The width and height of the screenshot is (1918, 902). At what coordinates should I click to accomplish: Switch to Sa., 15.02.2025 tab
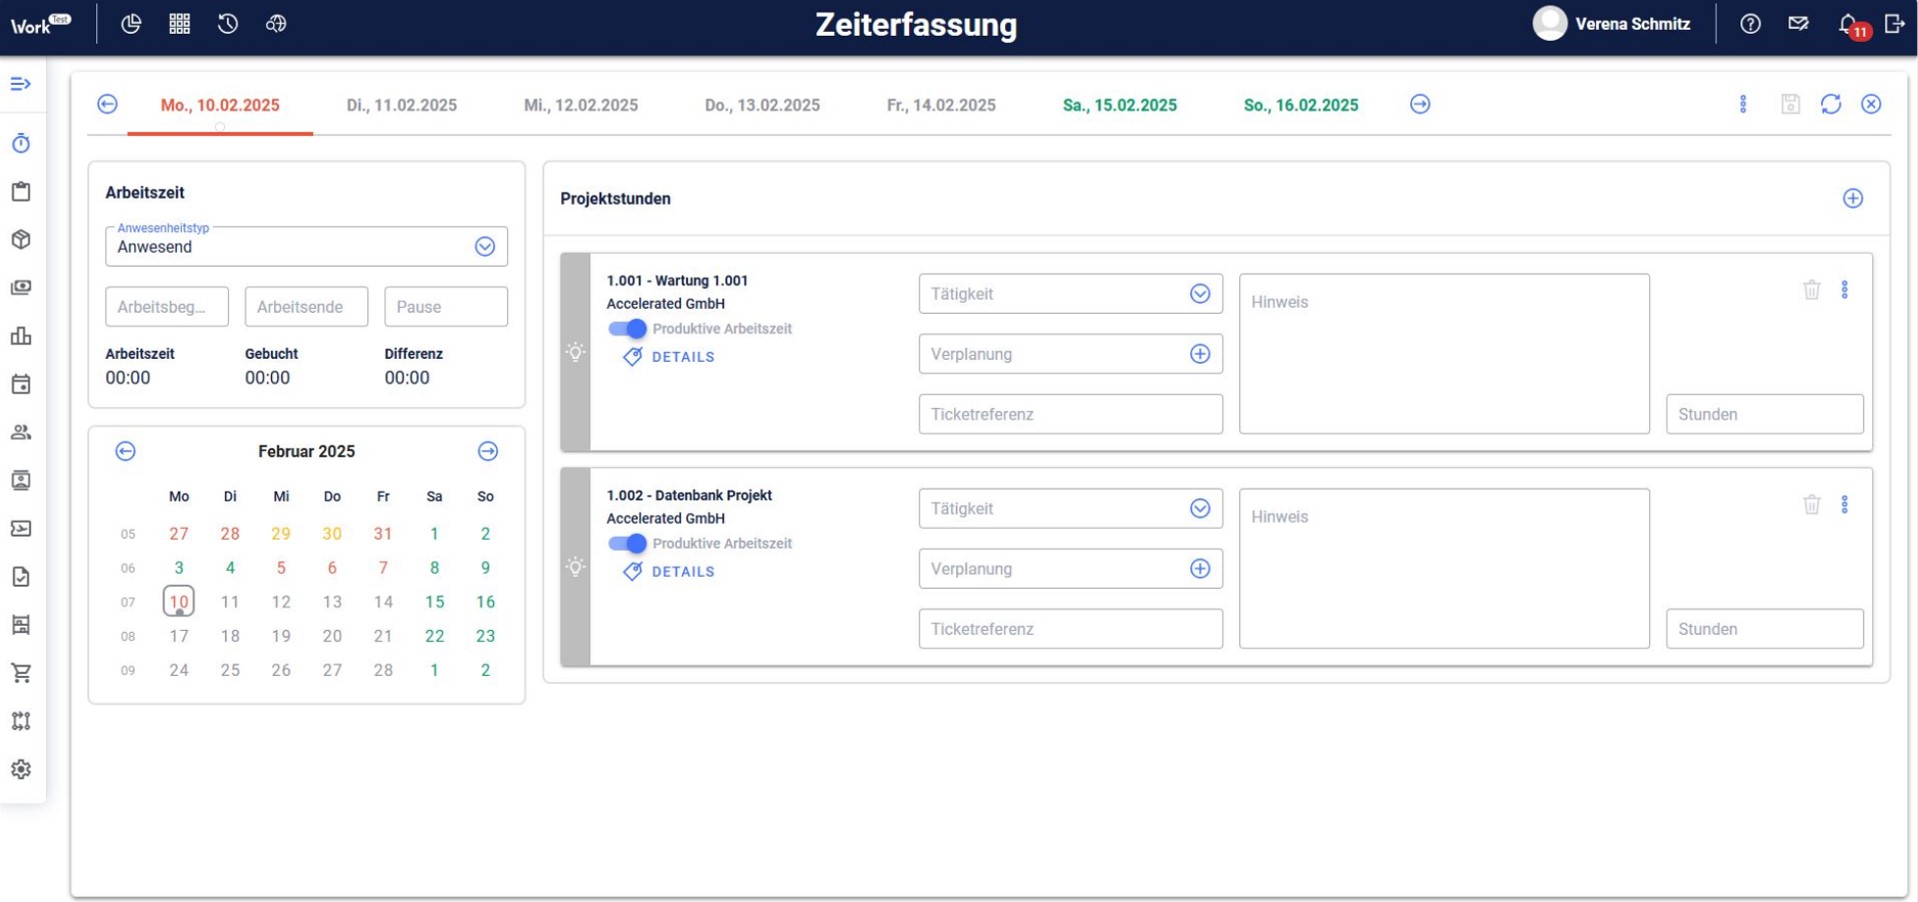pyautogui.click(x=1120, y=105)
